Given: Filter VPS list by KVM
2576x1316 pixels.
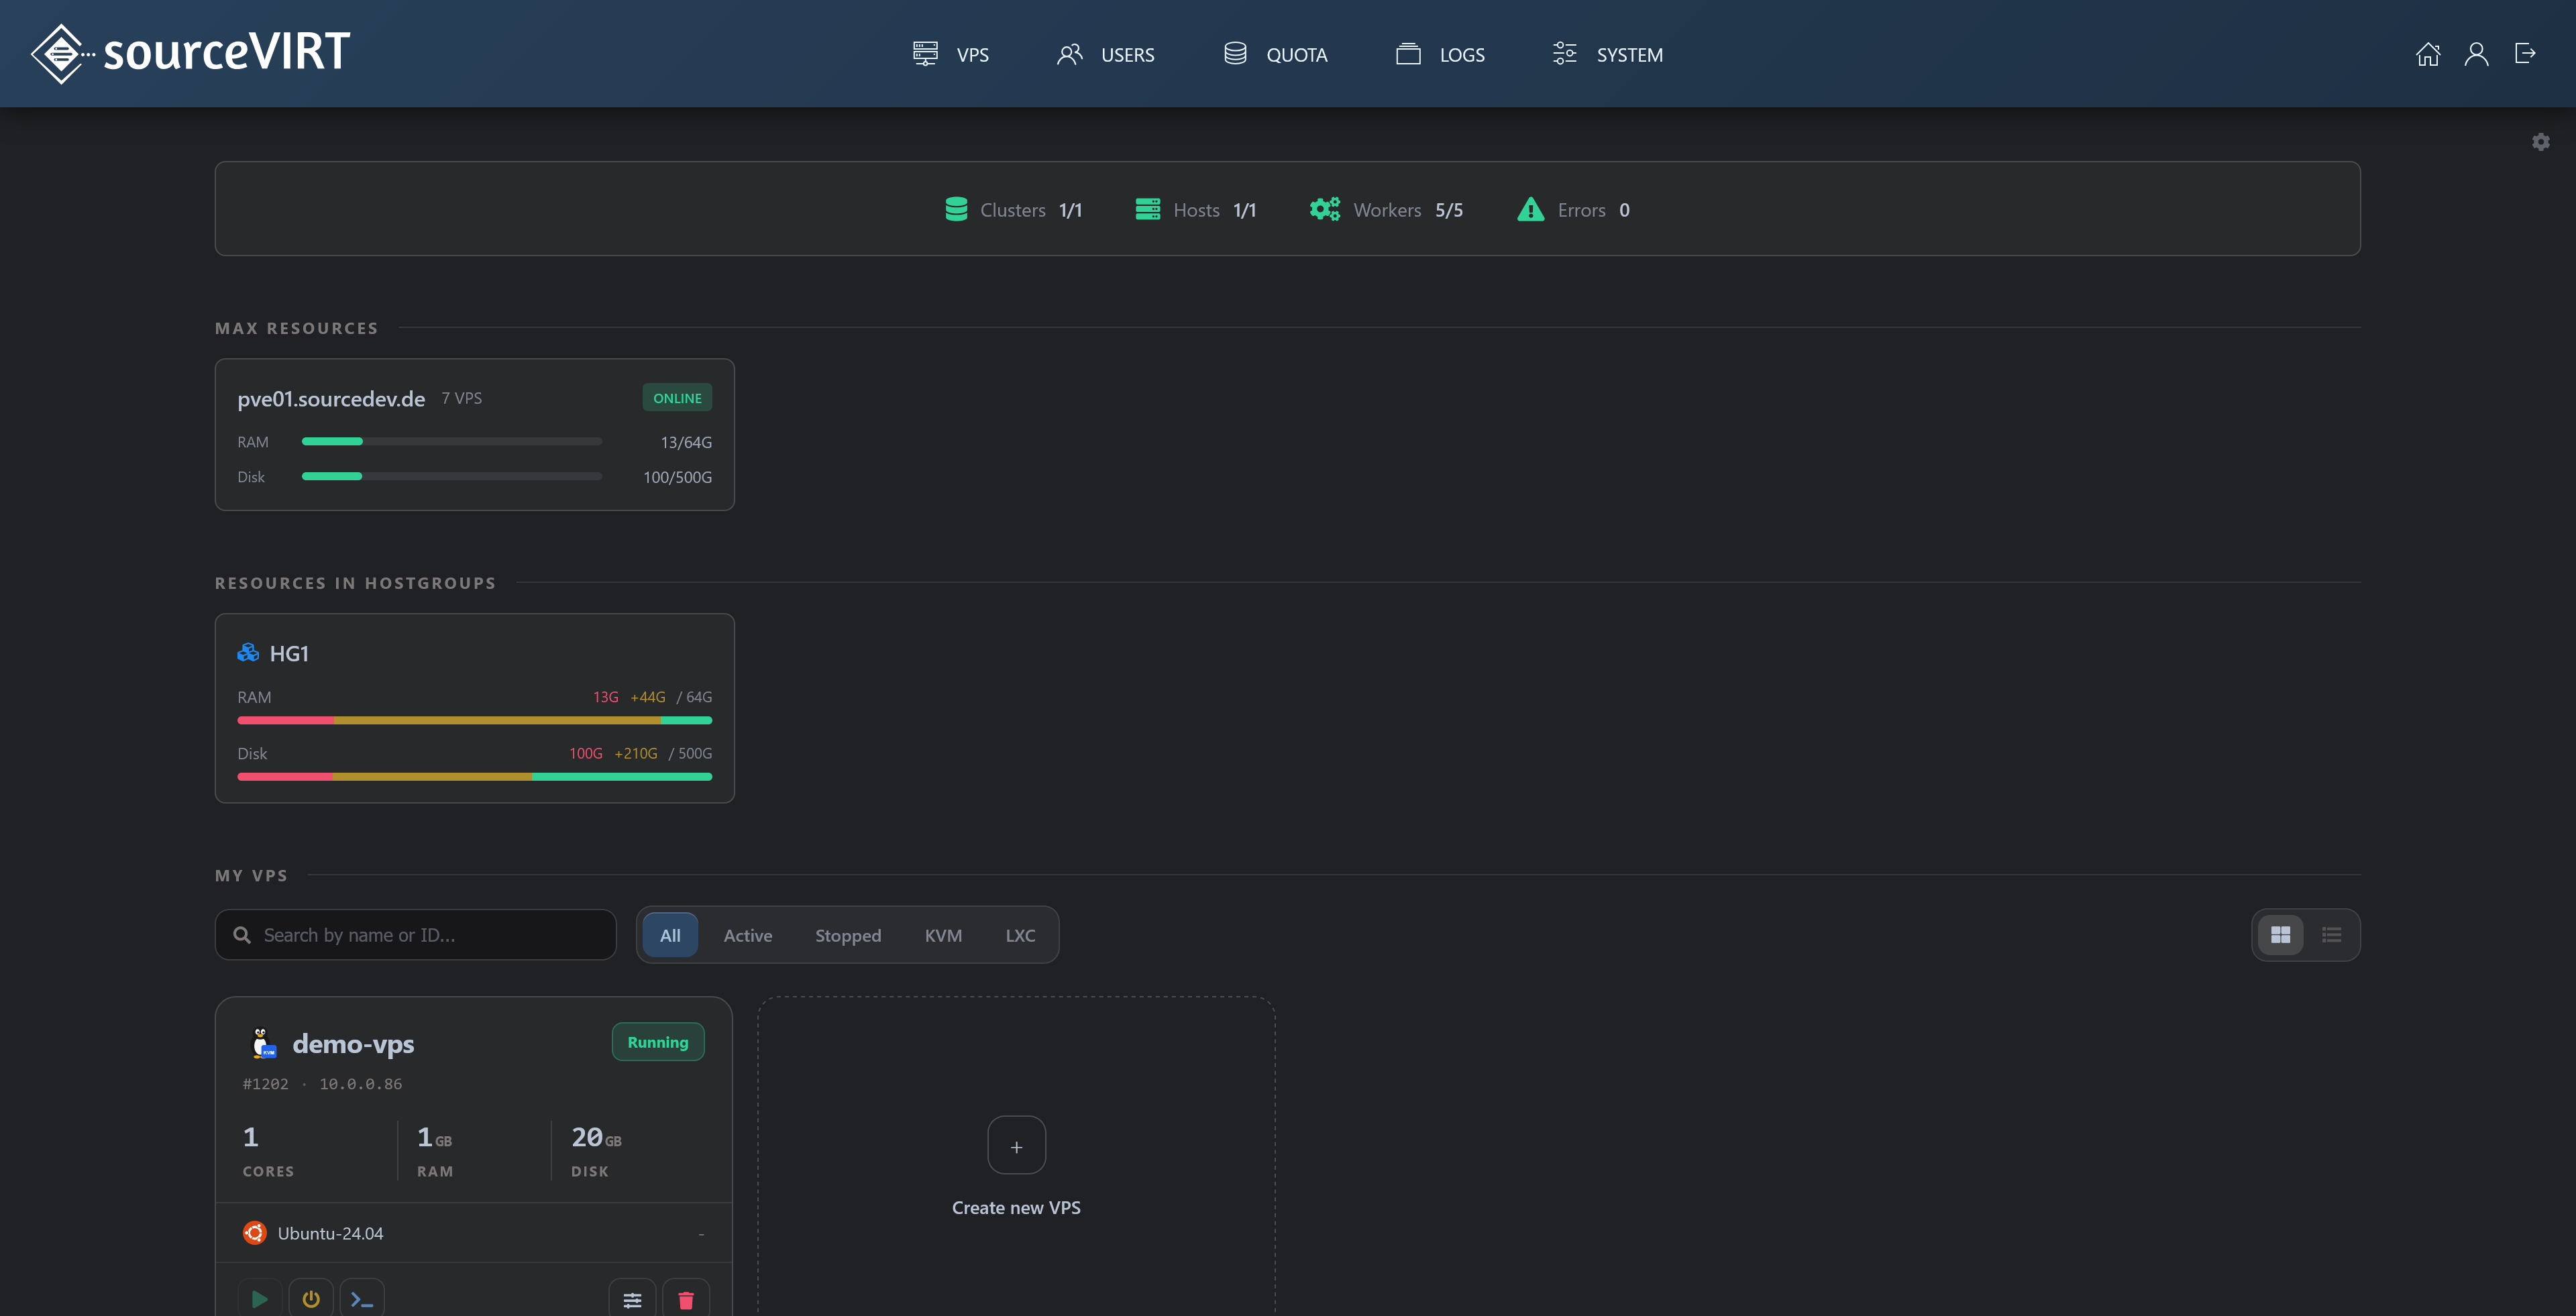Looking at the screenshot, I should 943,935.
